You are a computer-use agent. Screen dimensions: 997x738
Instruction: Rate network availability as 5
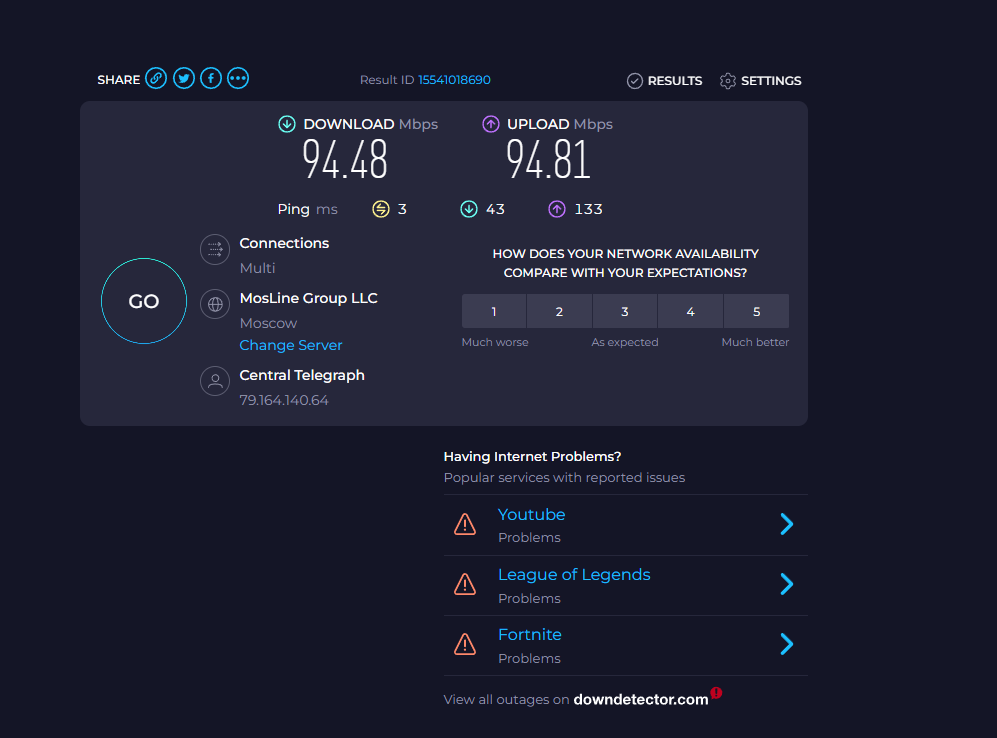click(x=757, y=311)
